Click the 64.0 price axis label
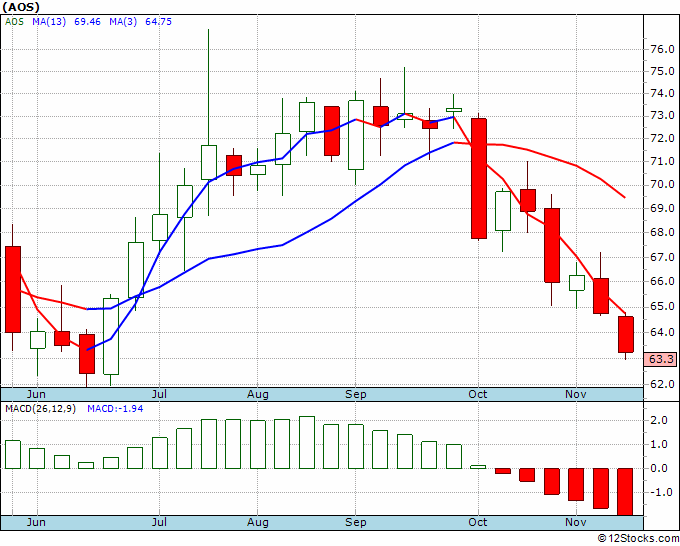 (662, 332)
